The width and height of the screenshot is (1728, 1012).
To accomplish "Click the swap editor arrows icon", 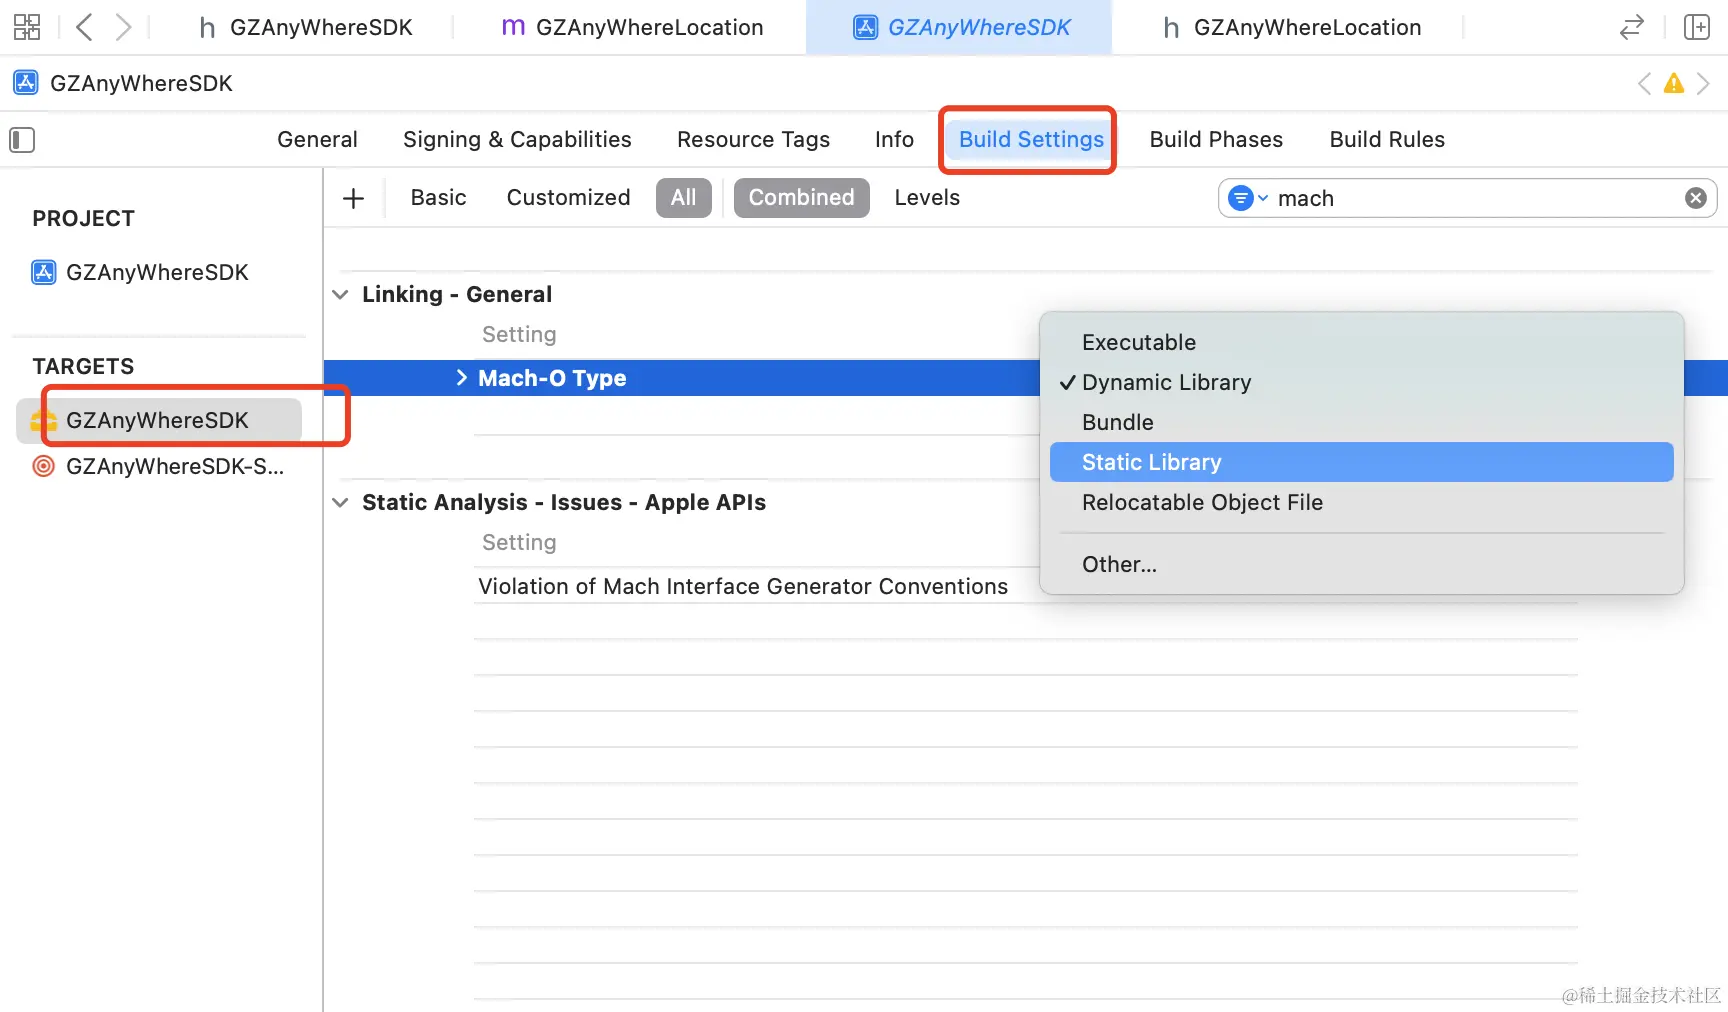I will (x=1631, y=27).
